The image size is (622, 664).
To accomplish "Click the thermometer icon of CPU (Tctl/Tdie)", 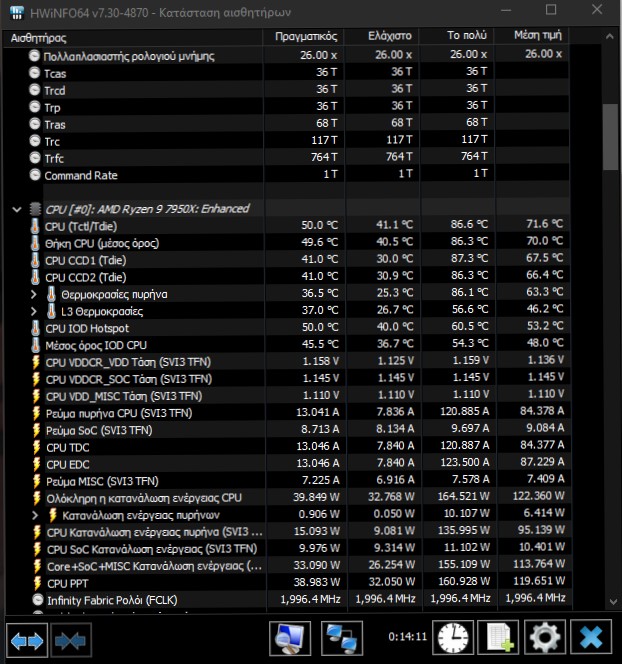I will coord(35,226).
